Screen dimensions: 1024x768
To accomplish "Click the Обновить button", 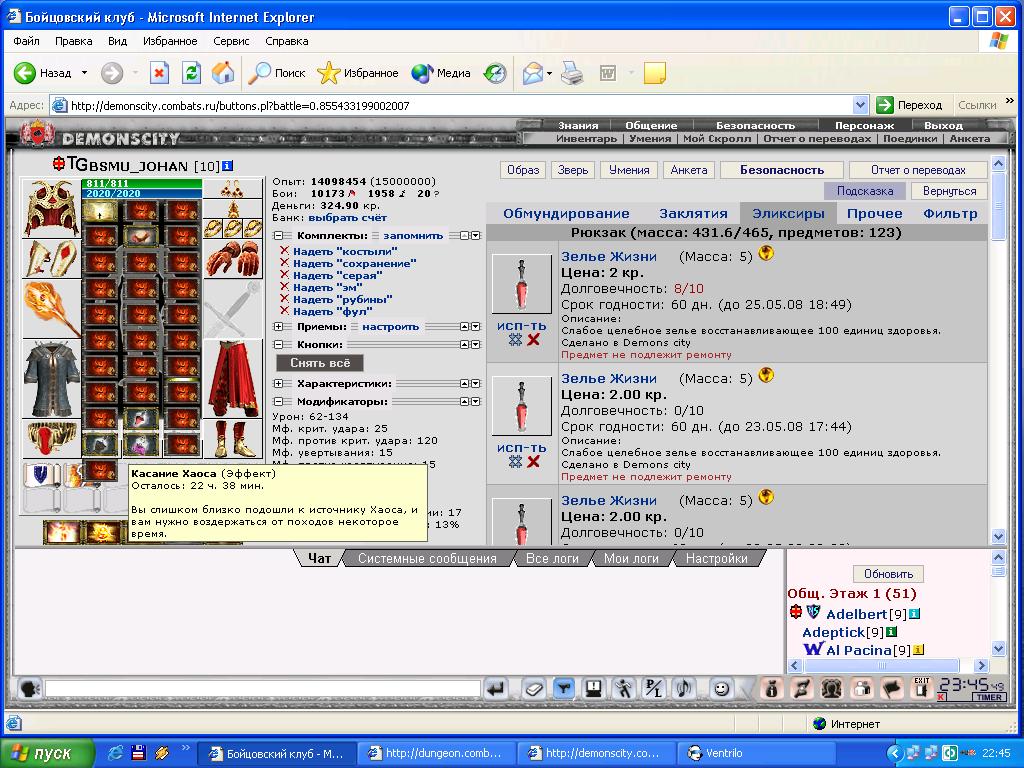I will click(x=888, y=573).
